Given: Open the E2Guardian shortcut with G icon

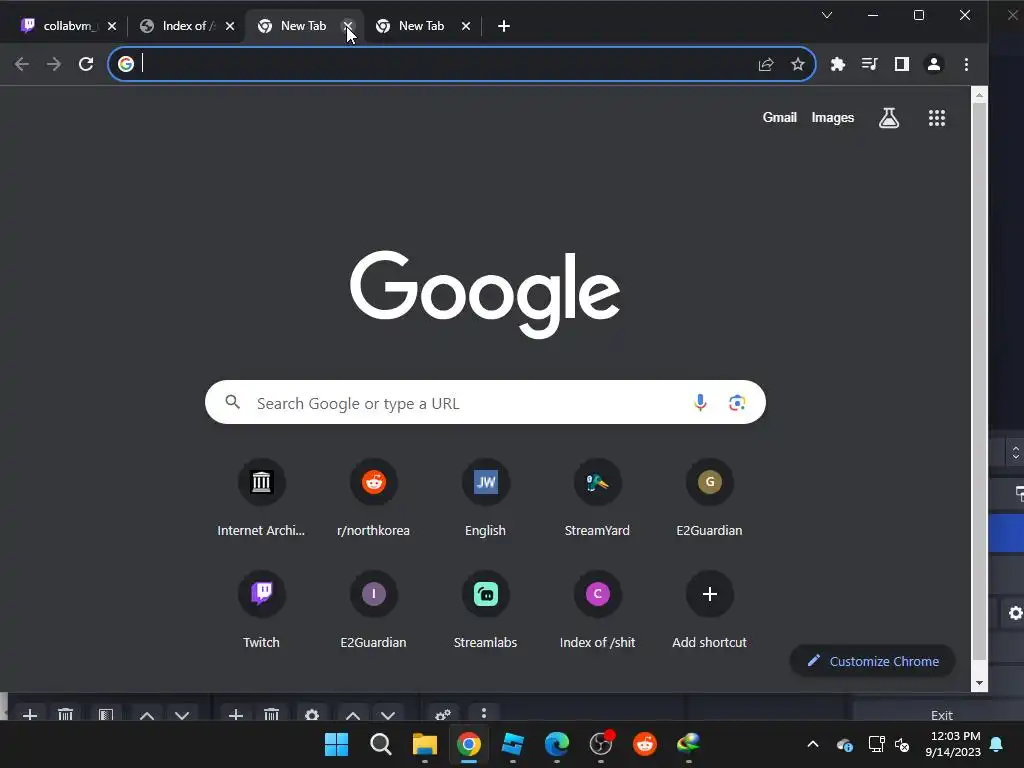Looking at the screenshot, I should tap(709, 498).
